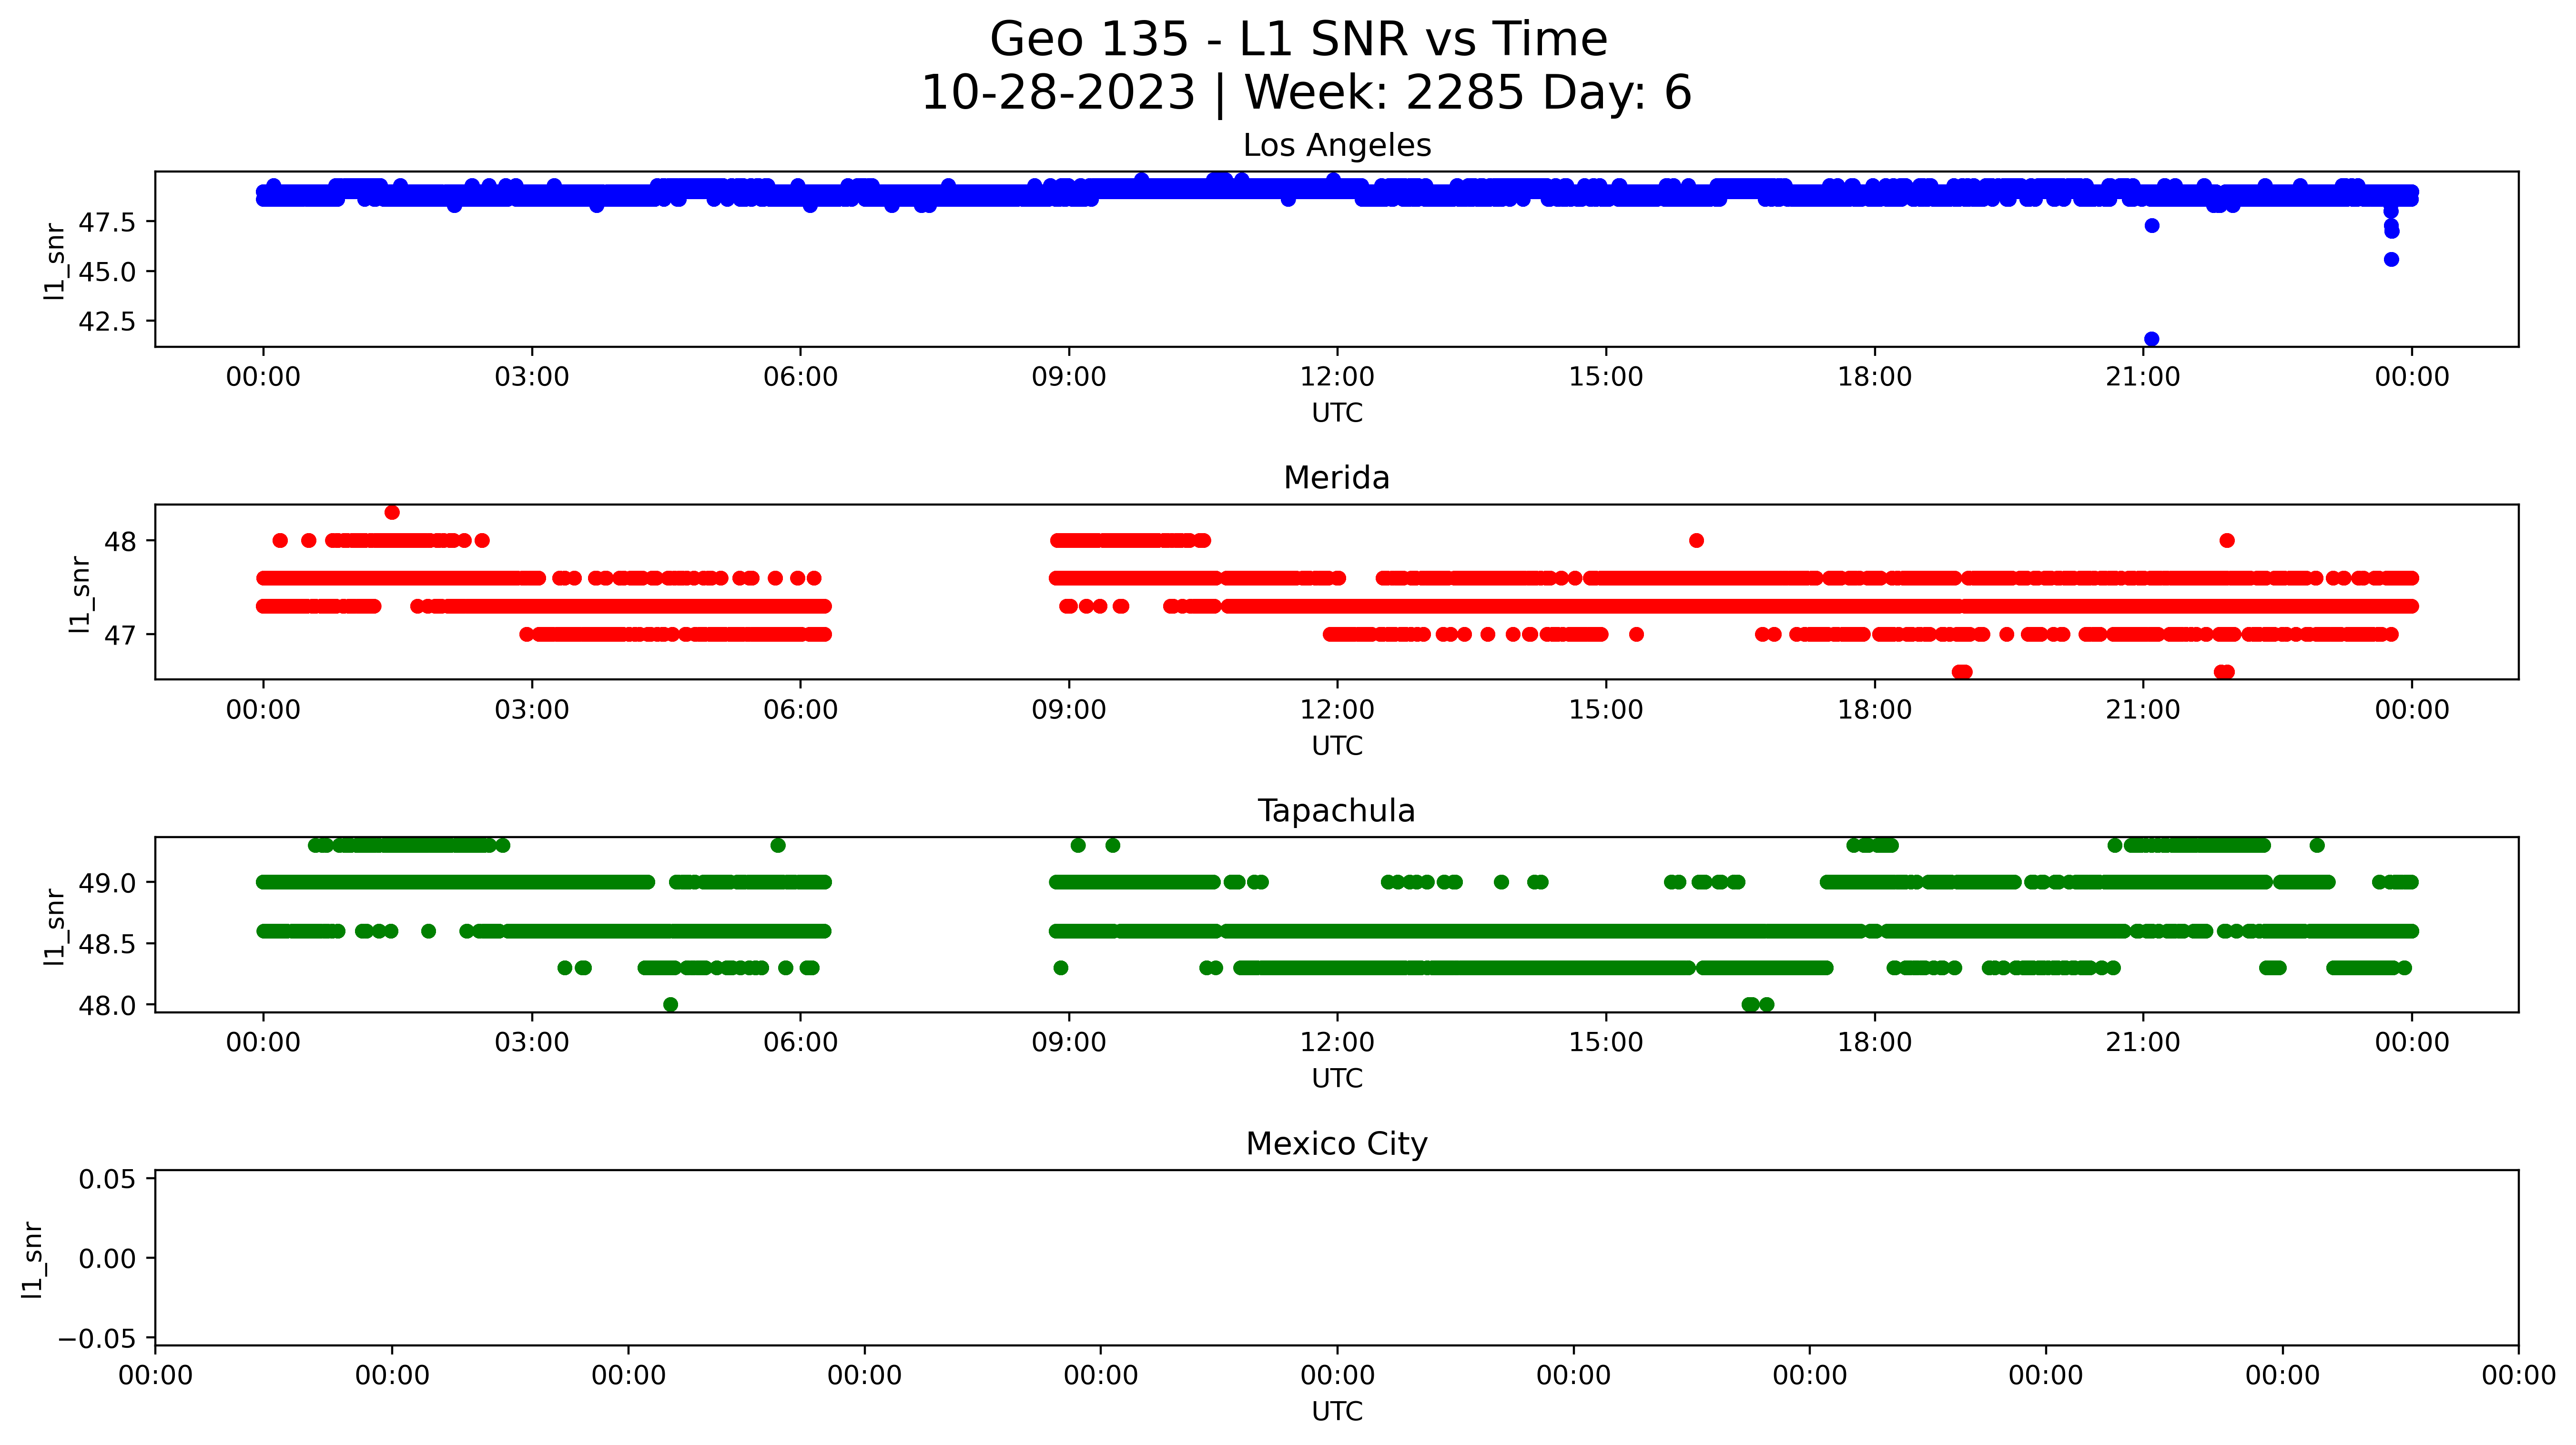Click the 21:00 x-tick under Tapachula plot
Viewport: 2576px width, 1445px height.
point(2143,1043)
